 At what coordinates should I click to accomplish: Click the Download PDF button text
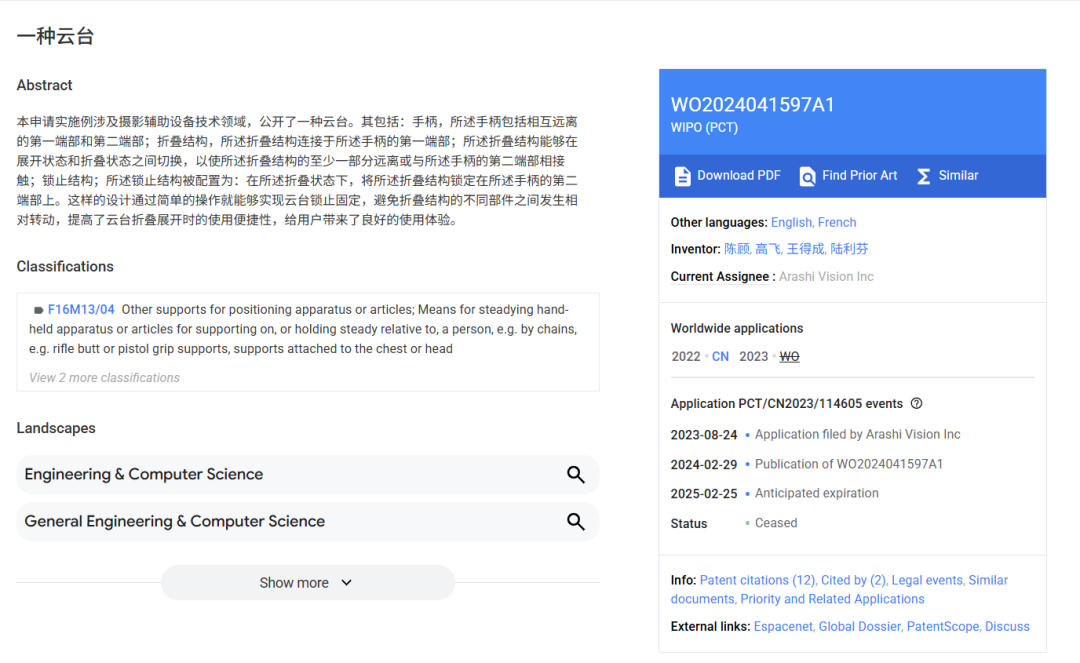coord(739,176)
